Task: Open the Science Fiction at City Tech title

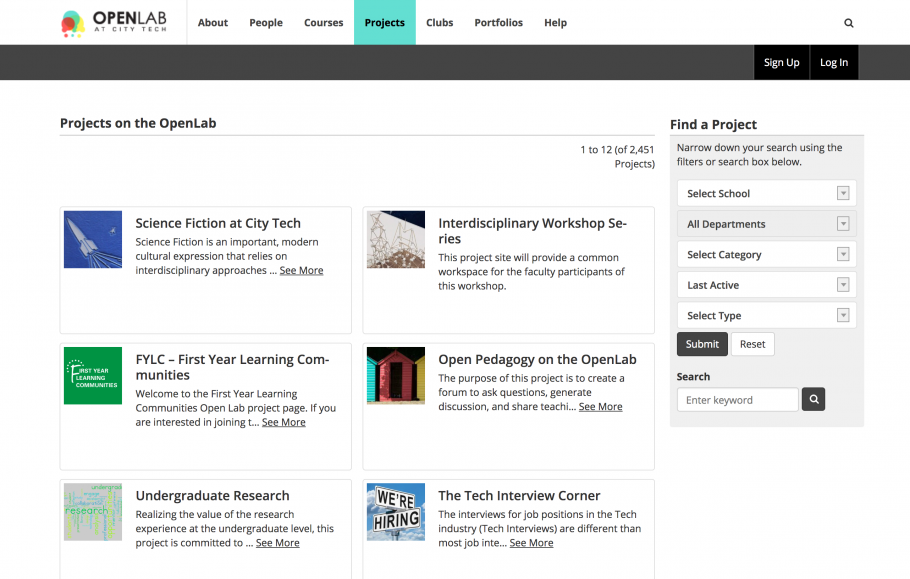Action: click(x=218, y=223)
